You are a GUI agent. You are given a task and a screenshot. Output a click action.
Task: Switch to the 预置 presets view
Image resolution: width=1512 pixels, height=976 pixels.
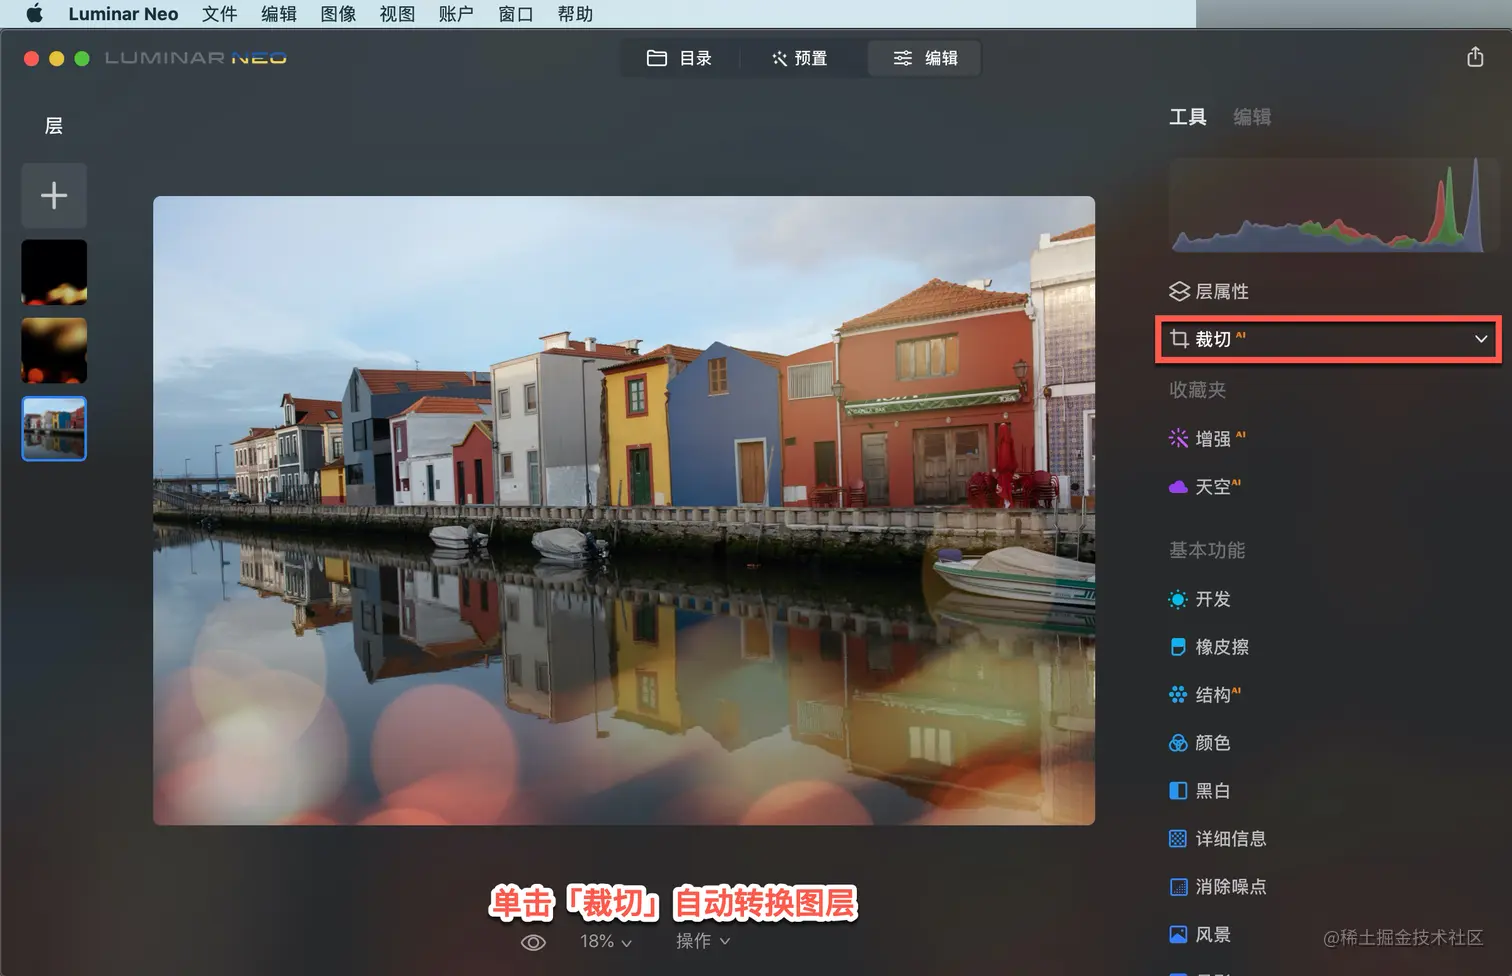click(x=799, y=58)
